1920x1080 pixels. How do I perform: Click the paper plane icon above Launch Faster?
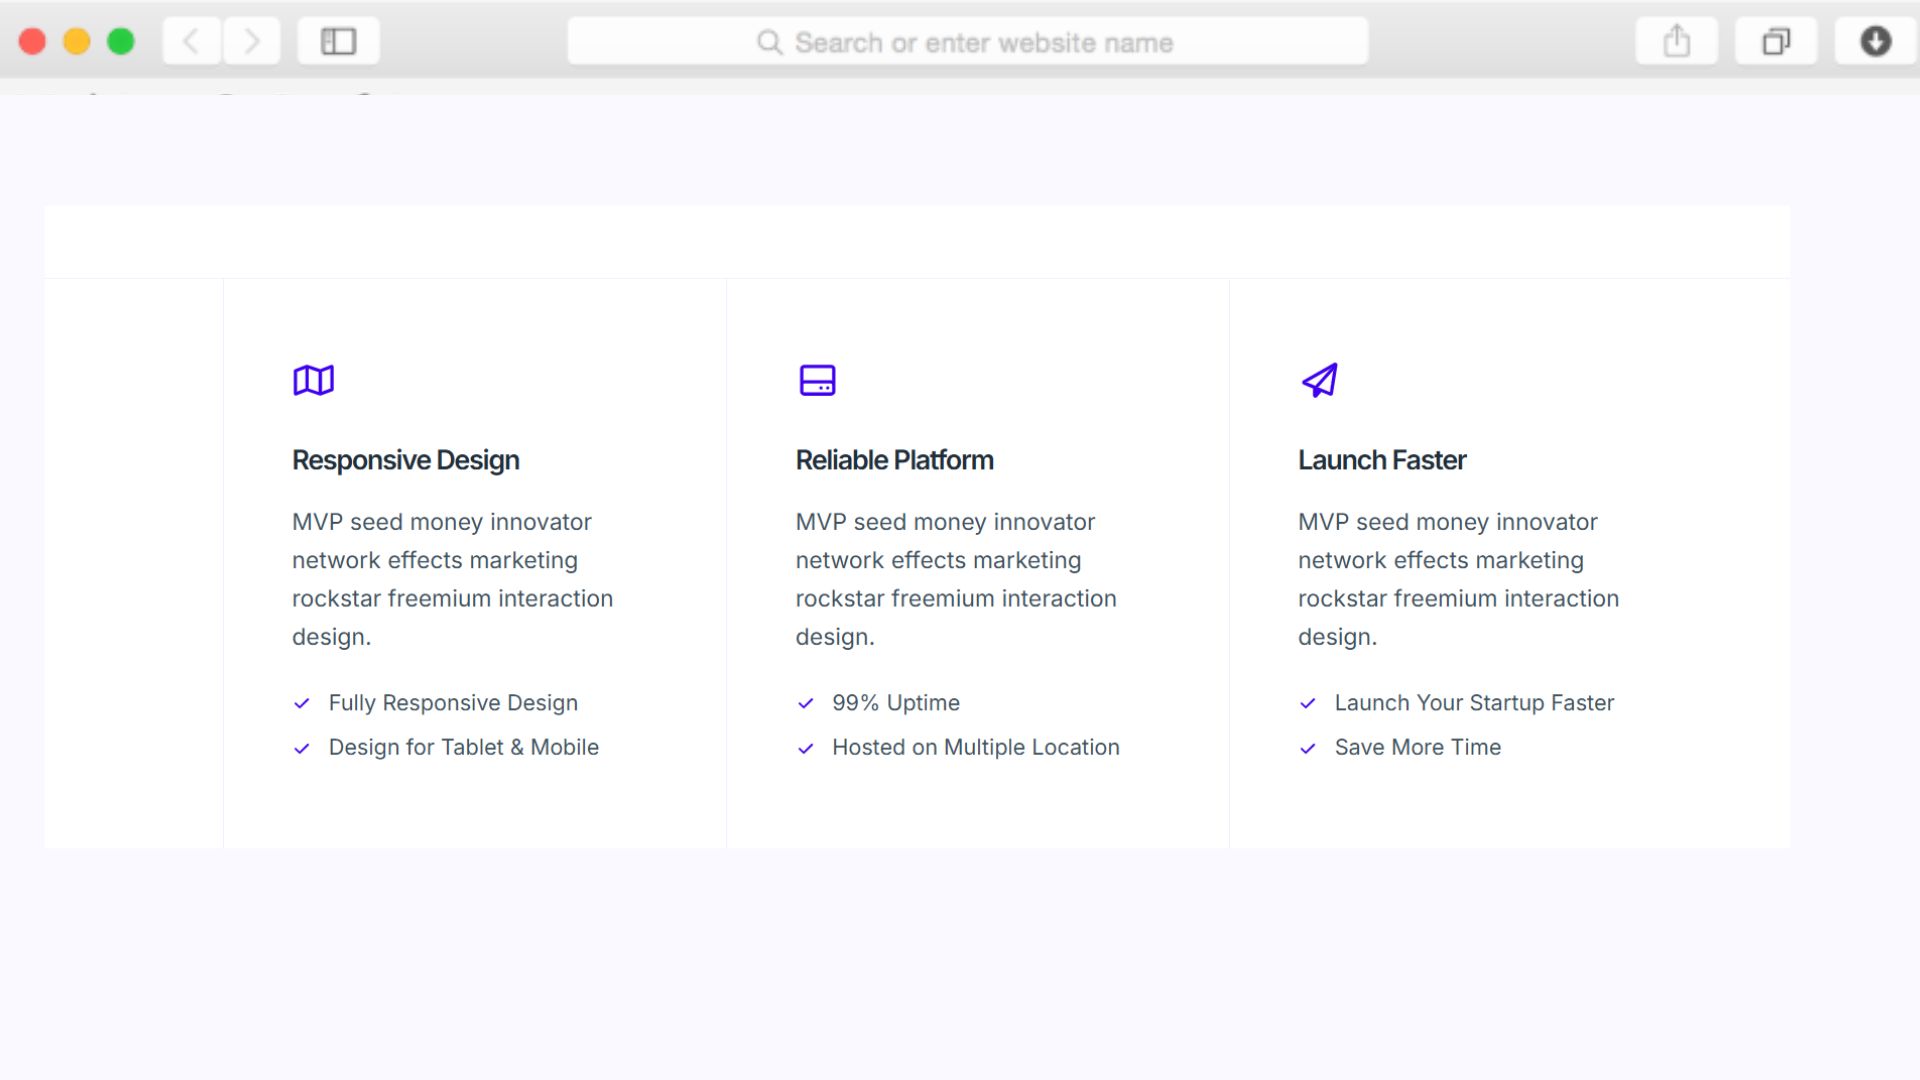pos(1319,380)
